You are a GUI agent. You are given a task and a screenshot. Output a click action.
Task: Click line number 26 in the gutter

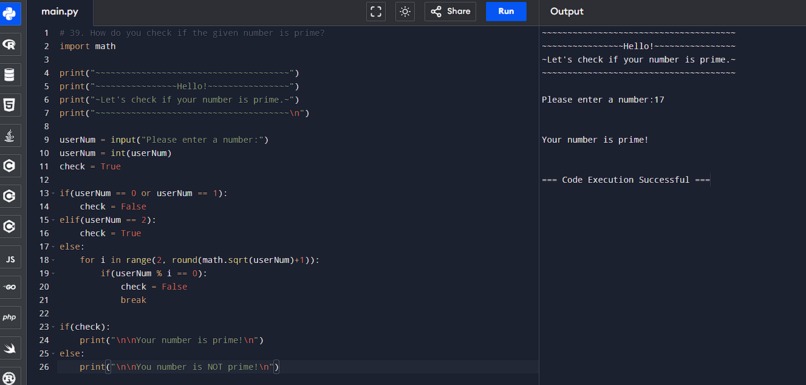44,367
